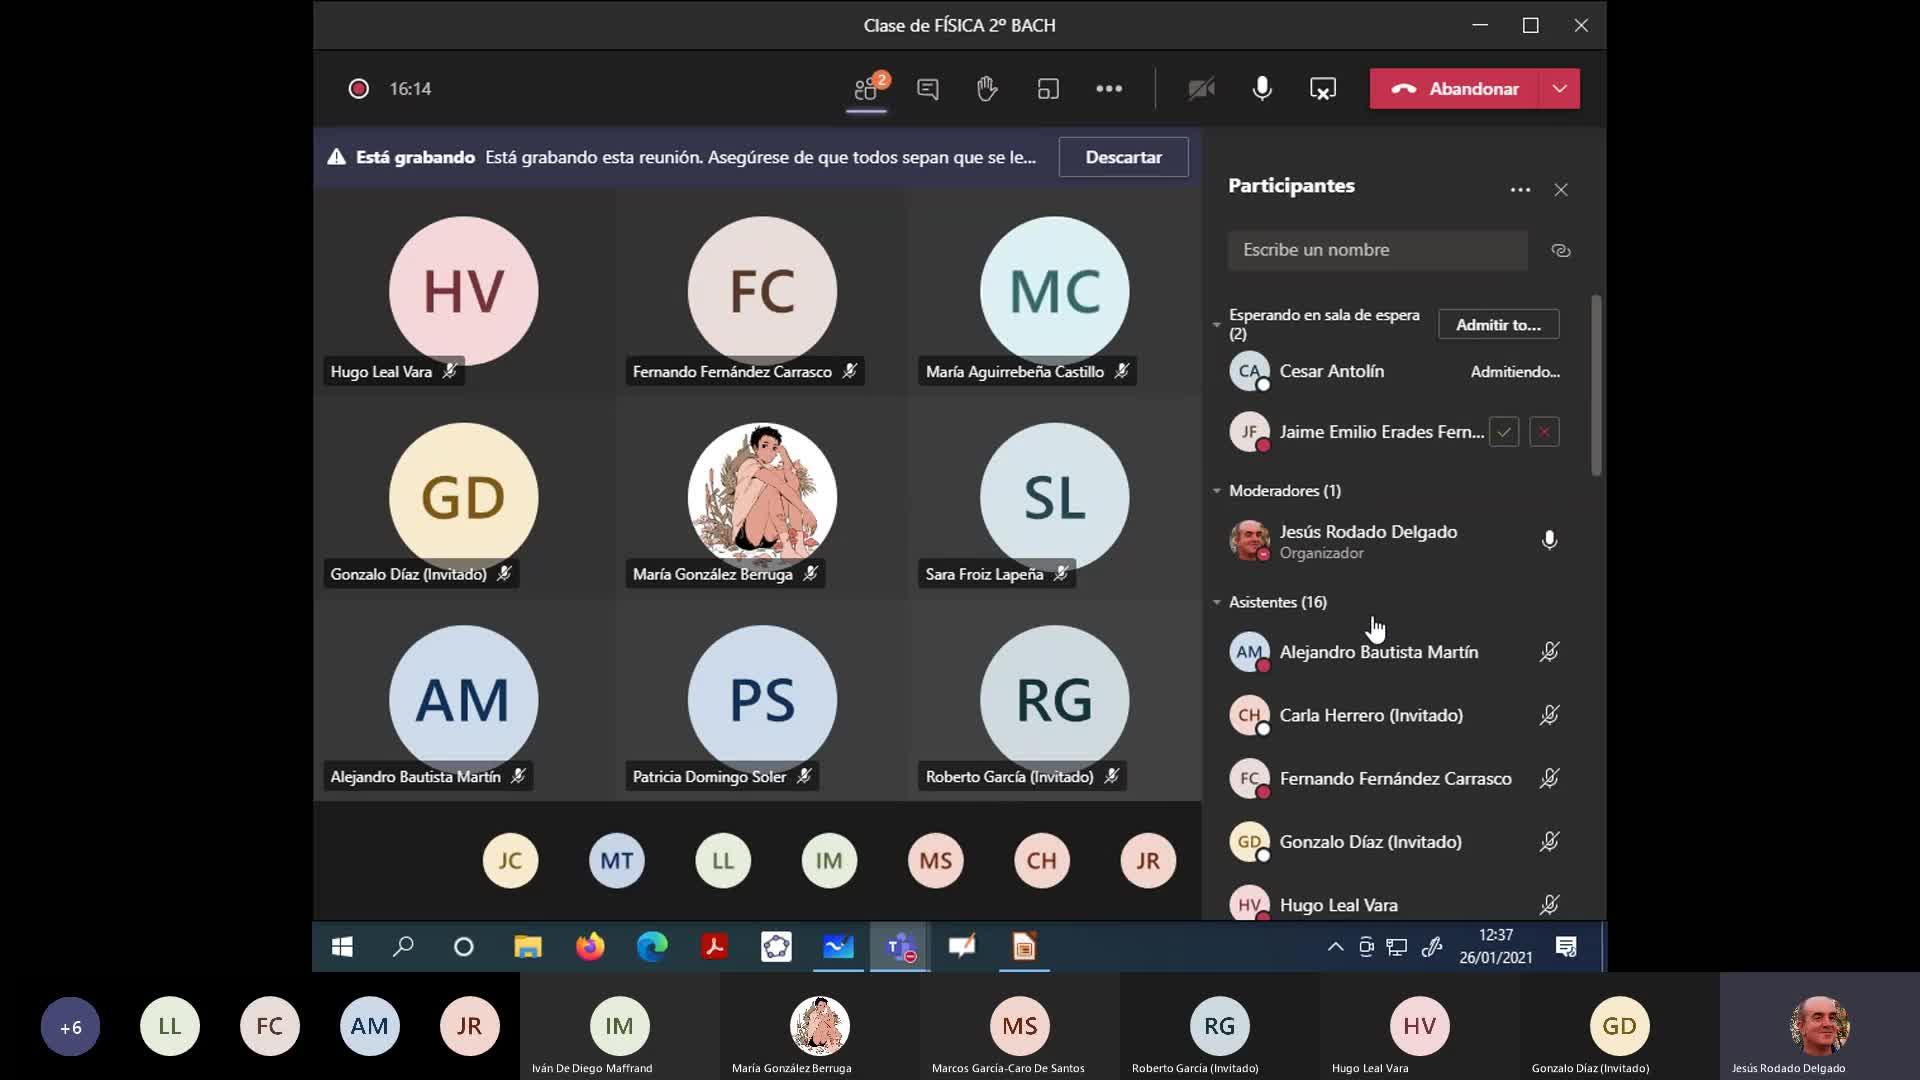Image resolution: width=1920 pixels, height=1080 pixels.
Task: Close the Participantes panel
Action: click(x=1560, y=190)
